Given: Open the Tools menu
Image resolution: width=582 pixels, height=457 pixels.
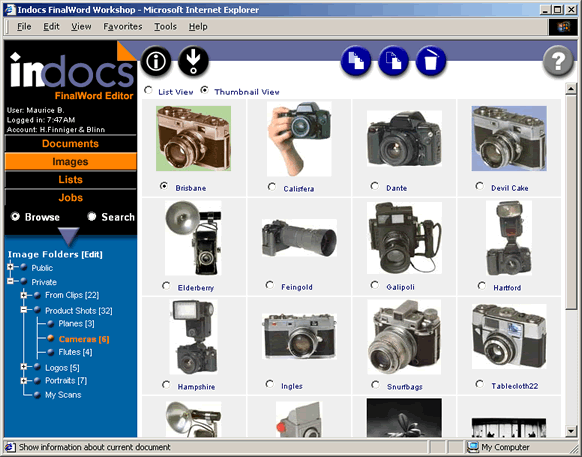Looking at the screenshot, I should pos(166,27).
